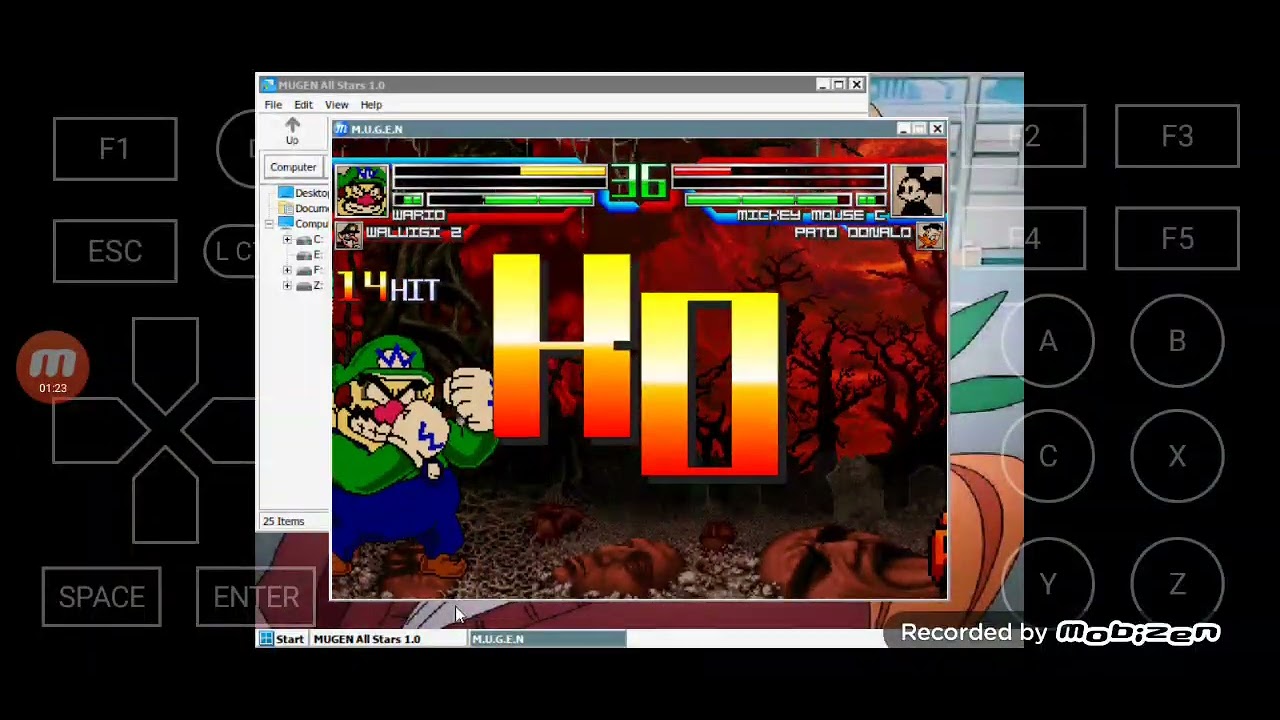Open the Mobizen recording bubble
Viewport: 1280px width, 720px height.
pyautogui.click(x=53, y=367)
